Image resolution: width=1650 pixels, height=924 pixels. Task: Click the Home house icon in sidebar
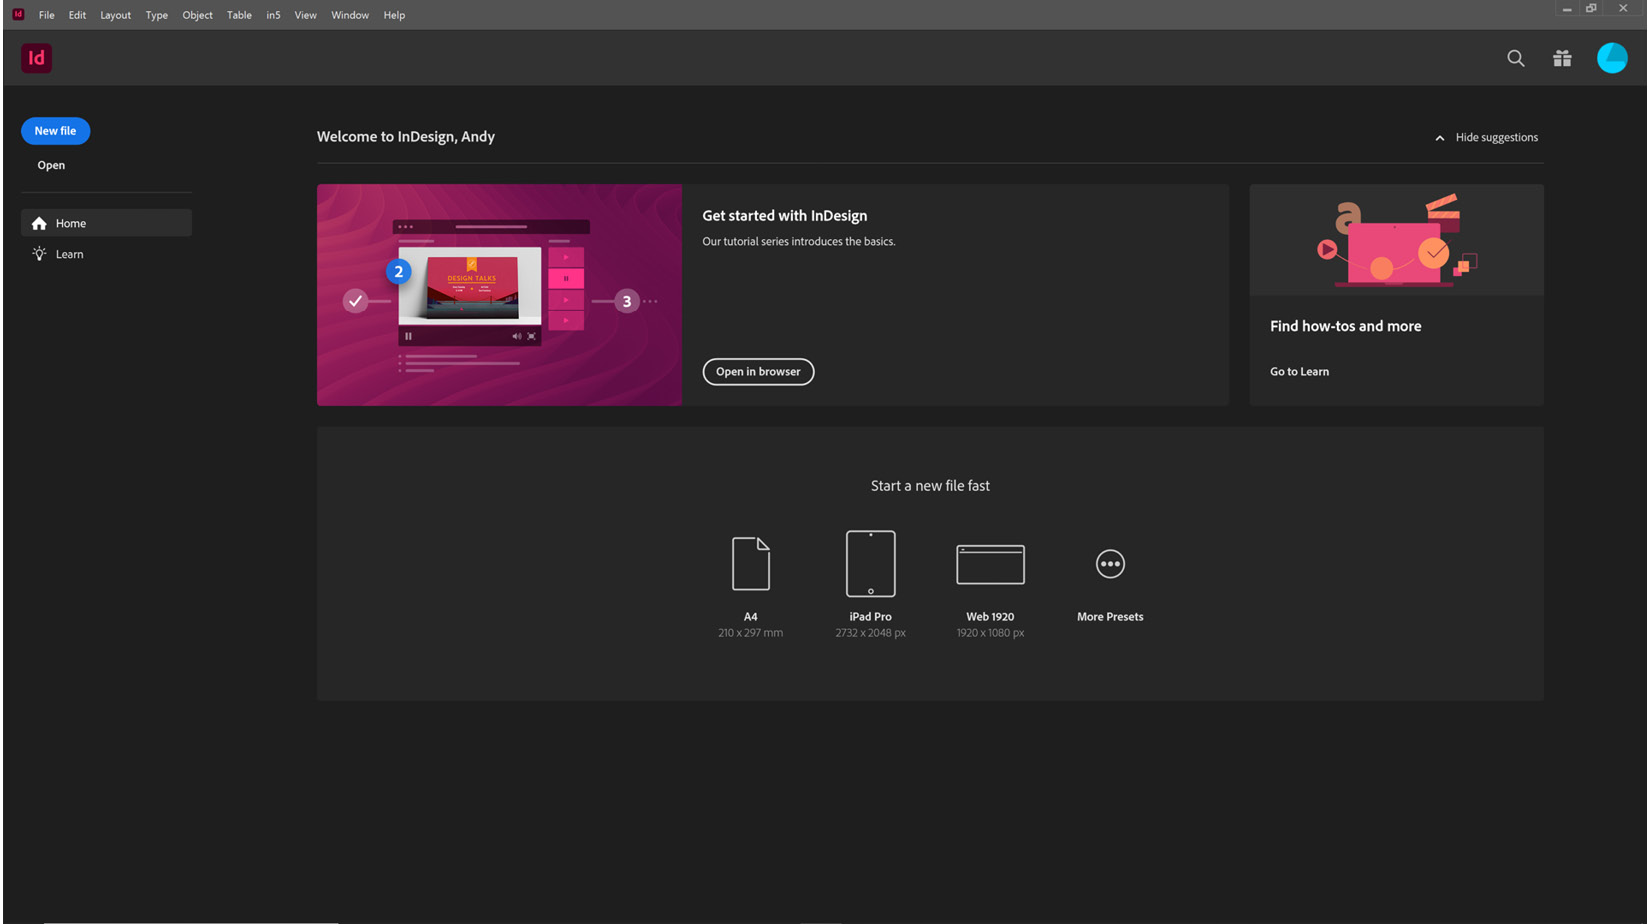click(x=39, y=223)
